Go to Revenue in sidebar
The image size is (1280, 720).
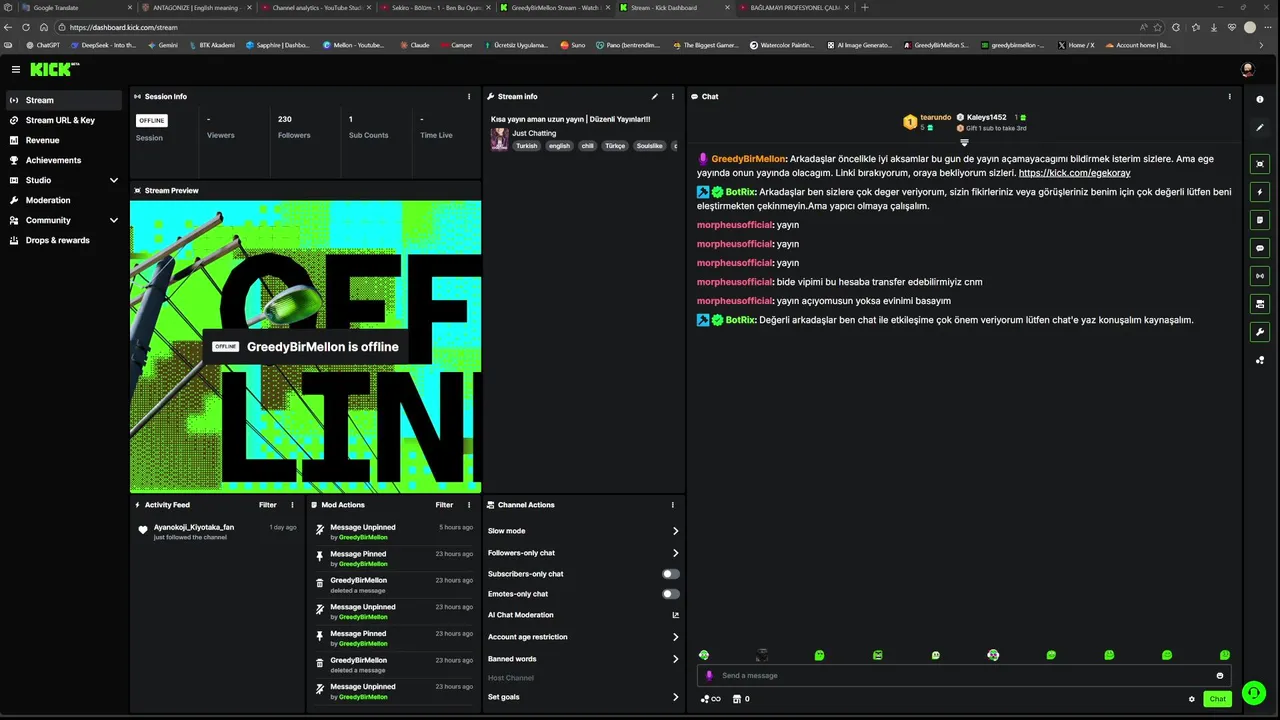point(64,140)
